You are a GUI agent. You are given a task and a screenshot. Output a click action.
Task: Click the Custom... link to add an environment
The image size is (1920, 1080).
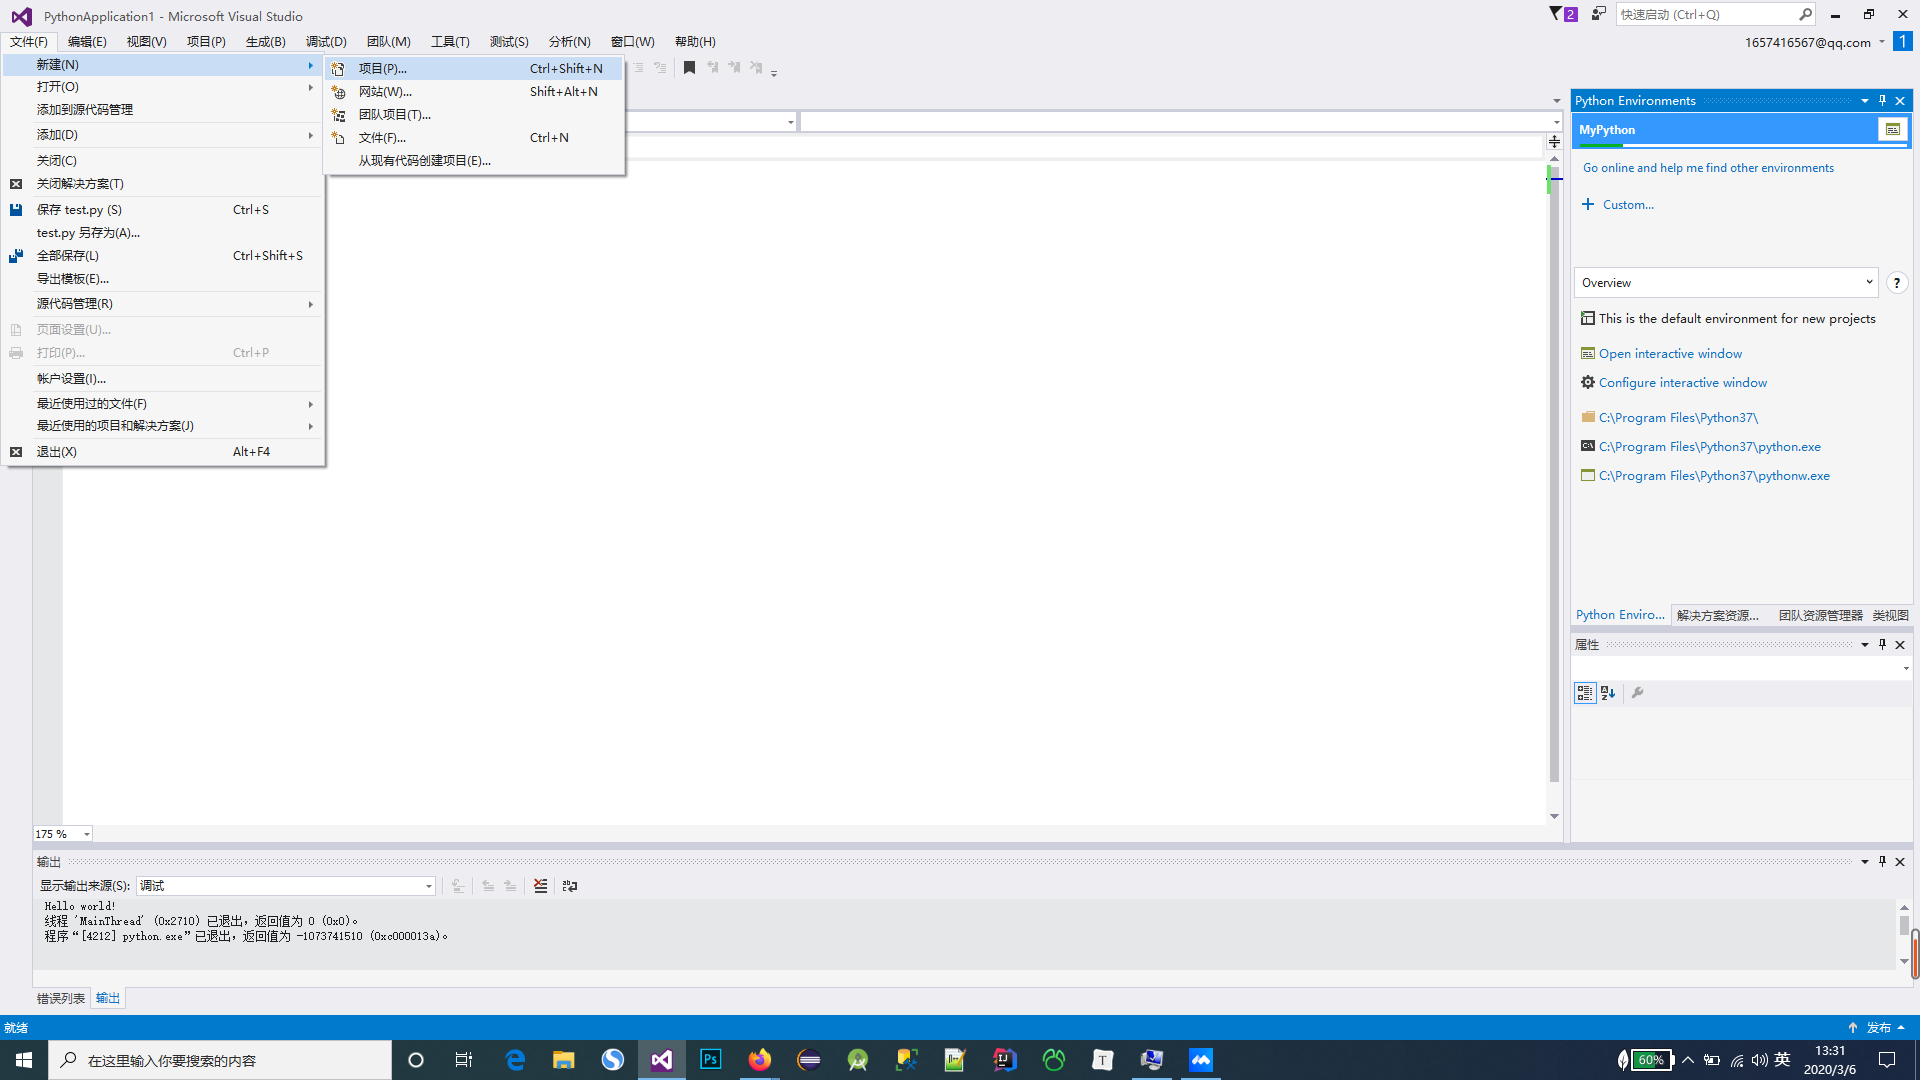point(1625,204)
